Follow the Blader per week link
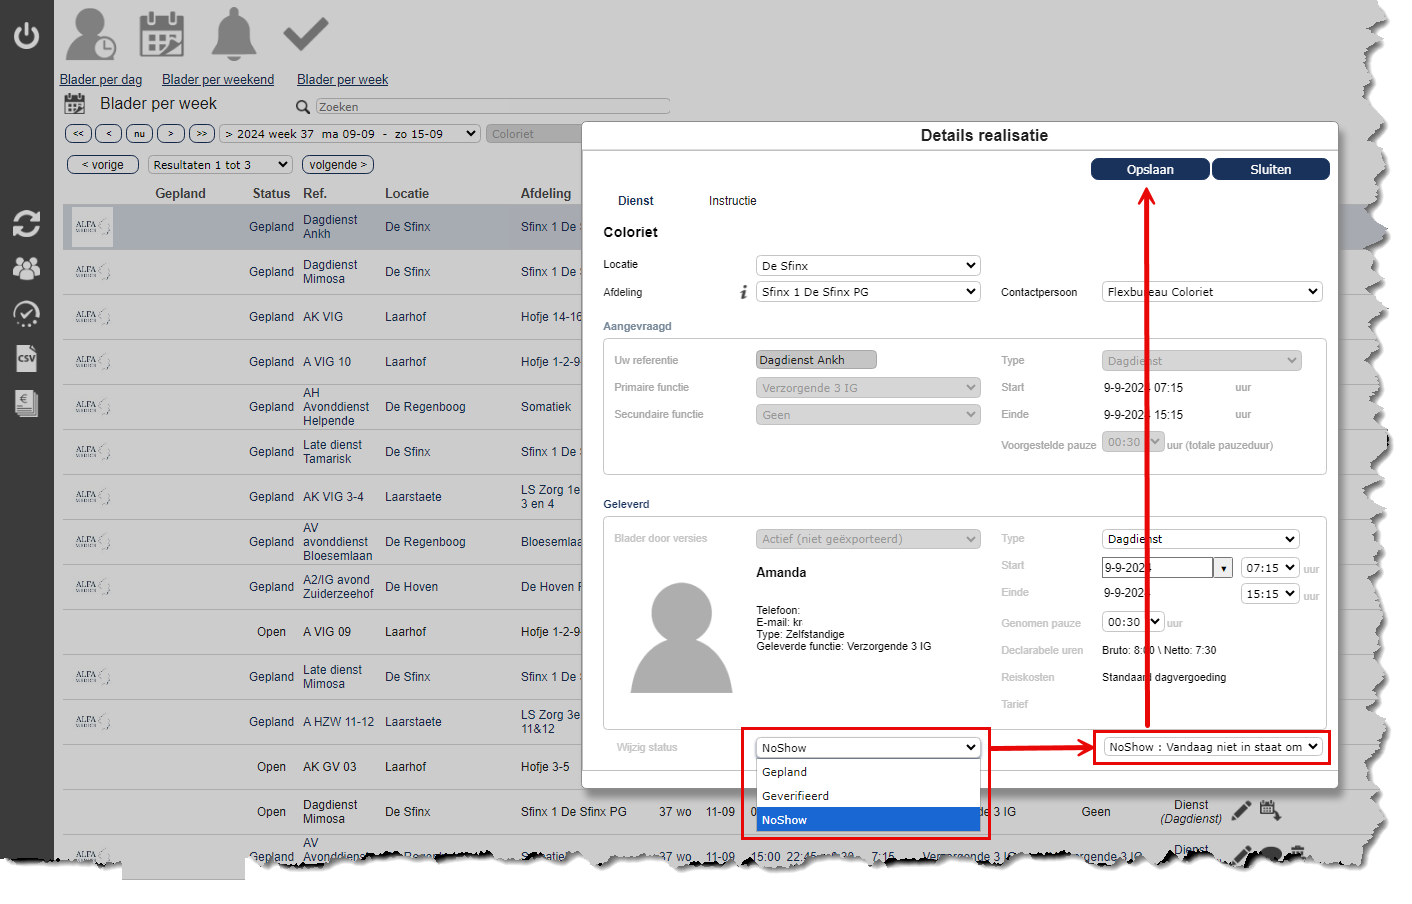The height and width of the screenshot is (904, 1412). click(x=342, y=80)
